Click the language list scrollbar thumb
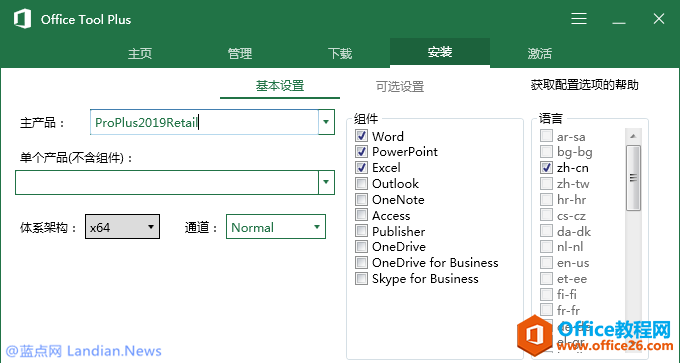 633,178
